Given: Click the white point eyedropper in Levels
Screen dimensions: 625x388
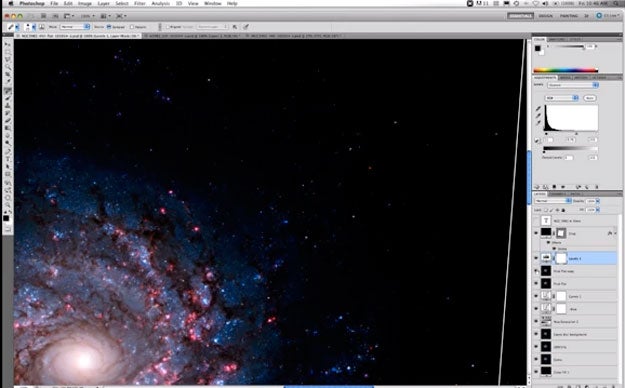Looking at the screenshot, I should point(538,123).
